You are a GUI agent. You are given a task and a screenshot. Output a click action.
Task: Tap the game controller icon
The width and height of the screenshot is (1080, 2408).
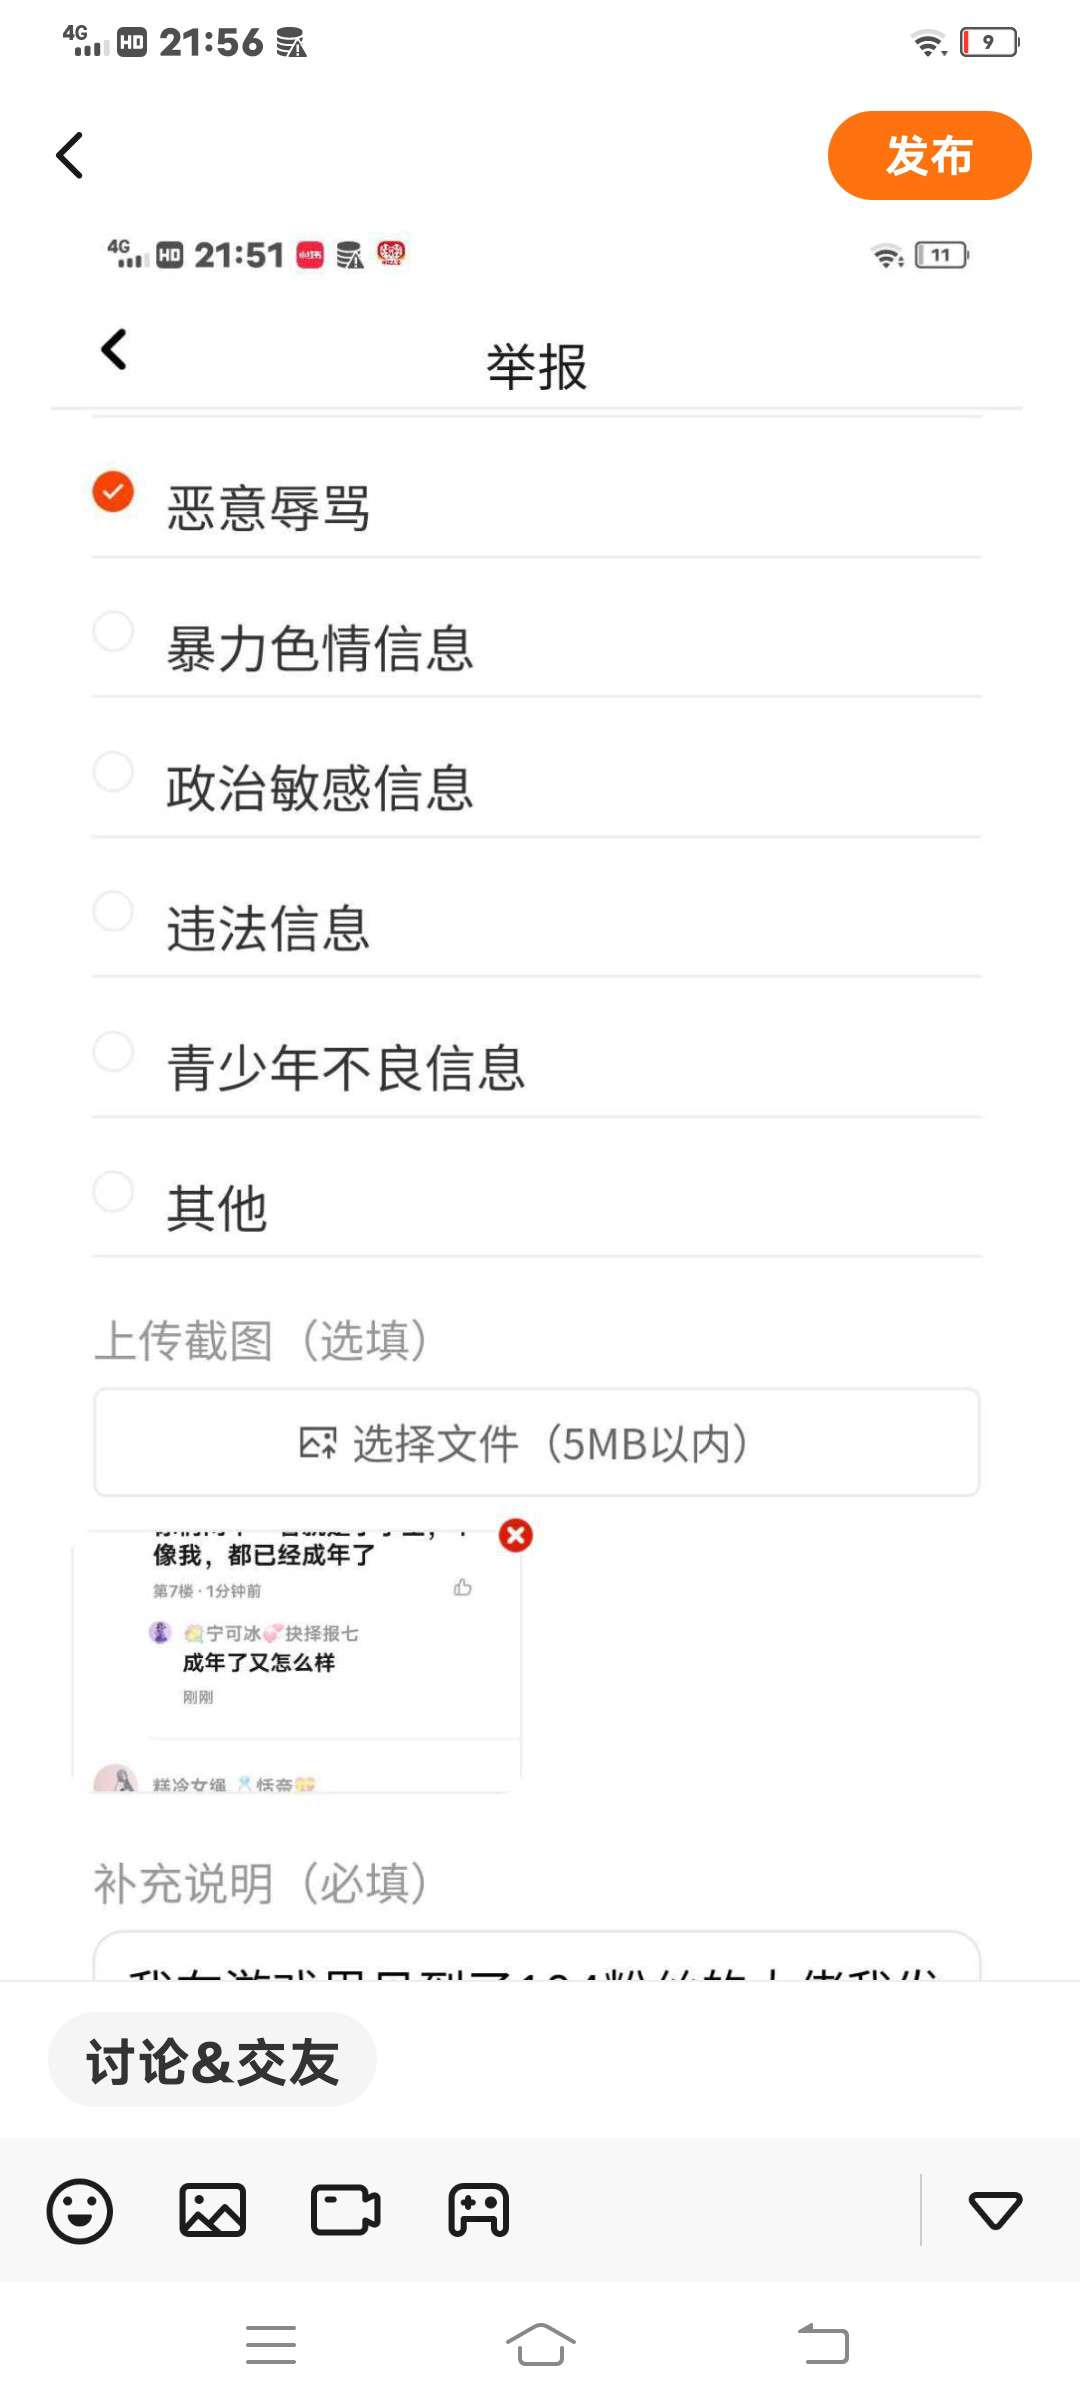[x=478, y=2210]
